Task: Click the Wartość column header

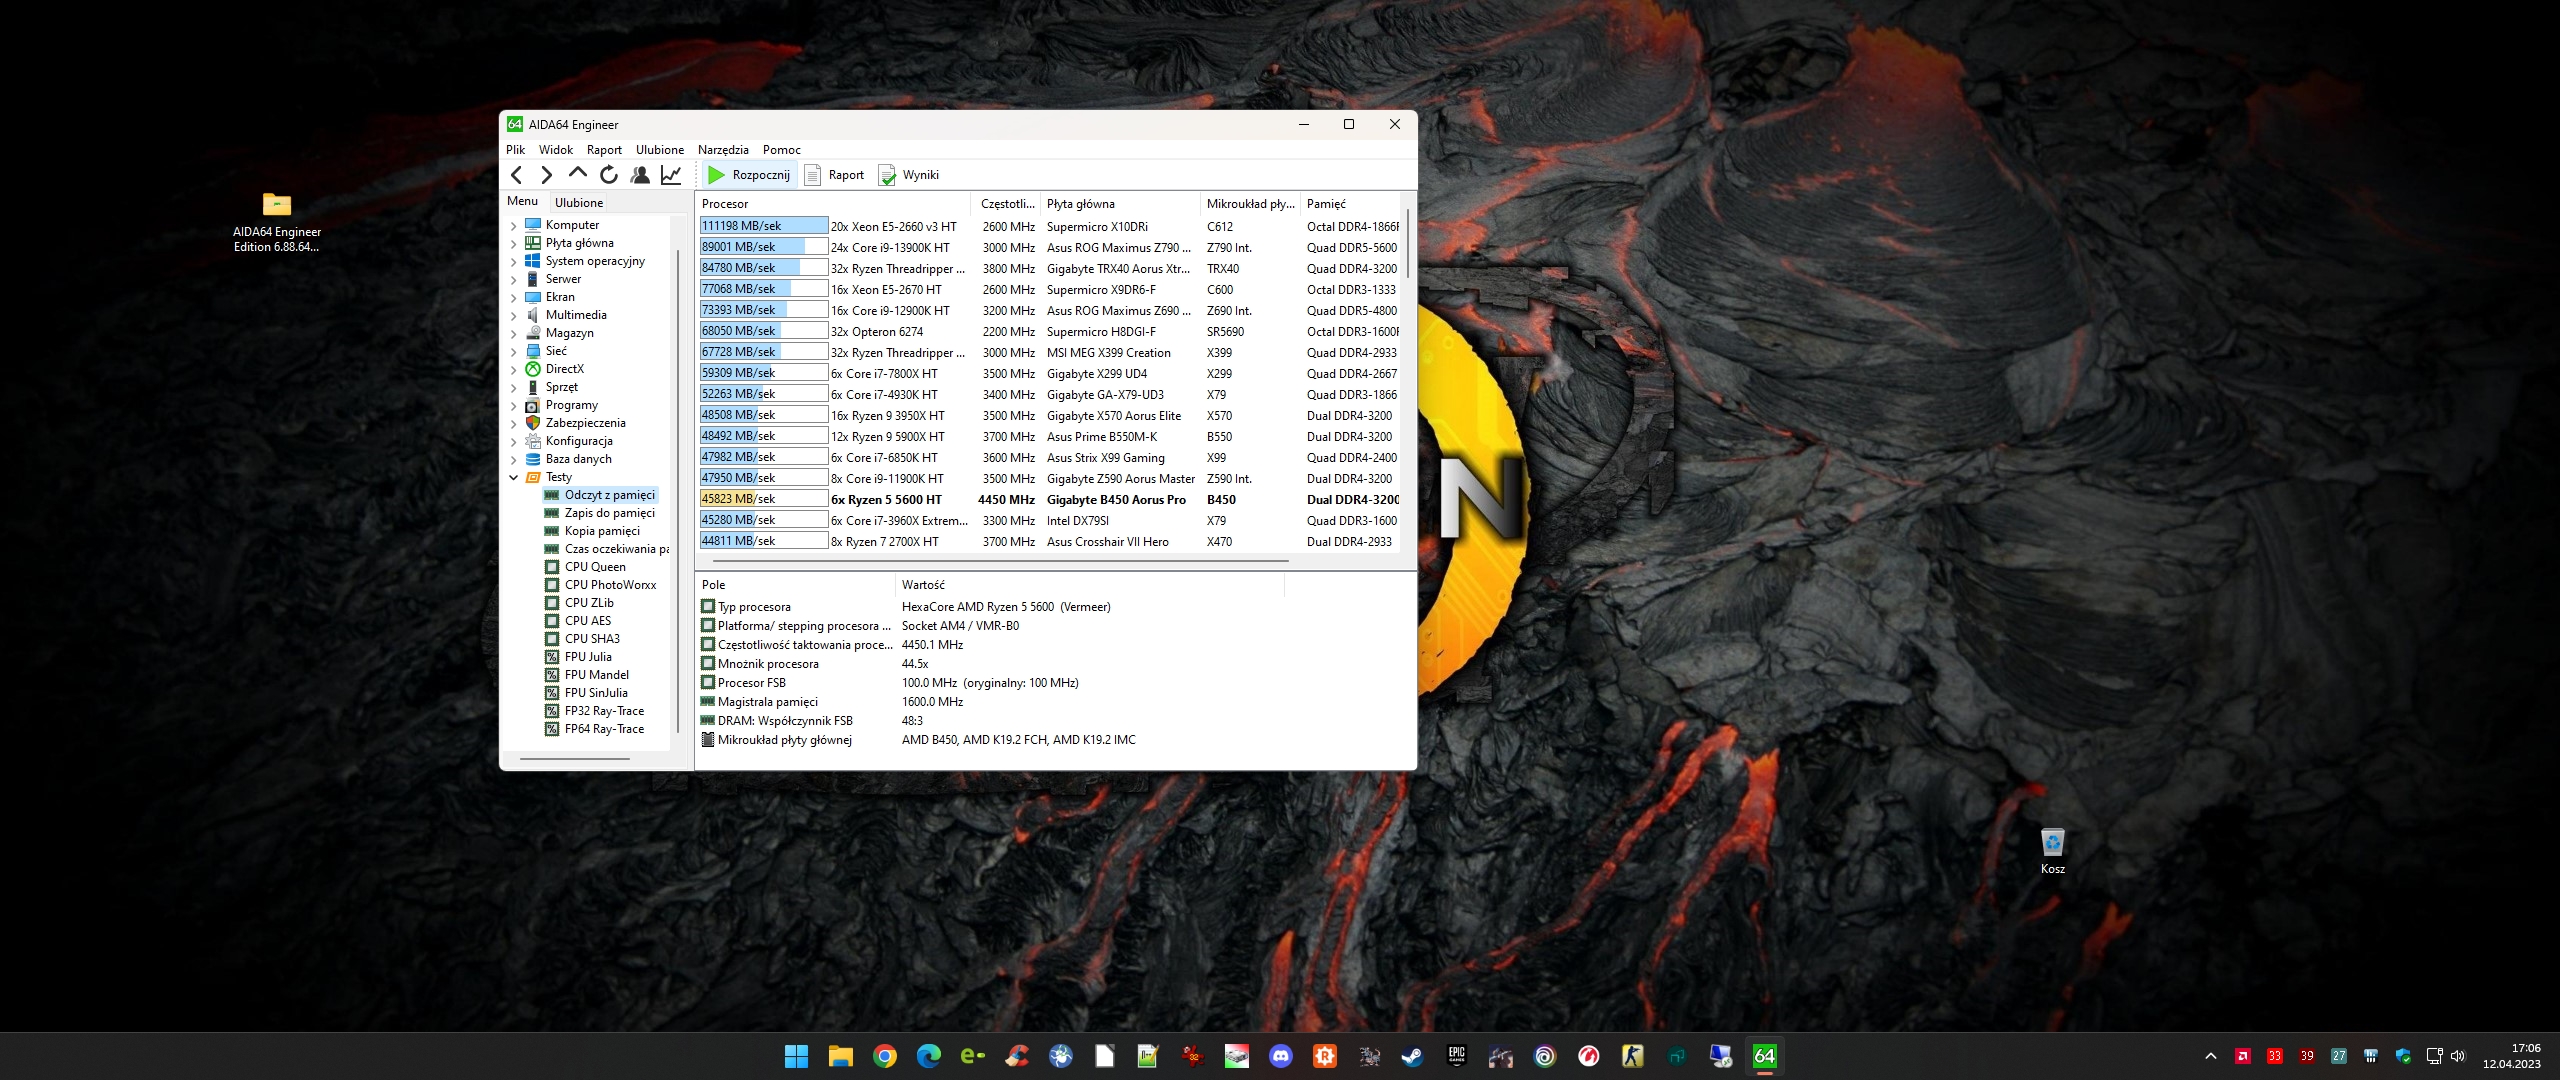Action: coord(1088,585)
